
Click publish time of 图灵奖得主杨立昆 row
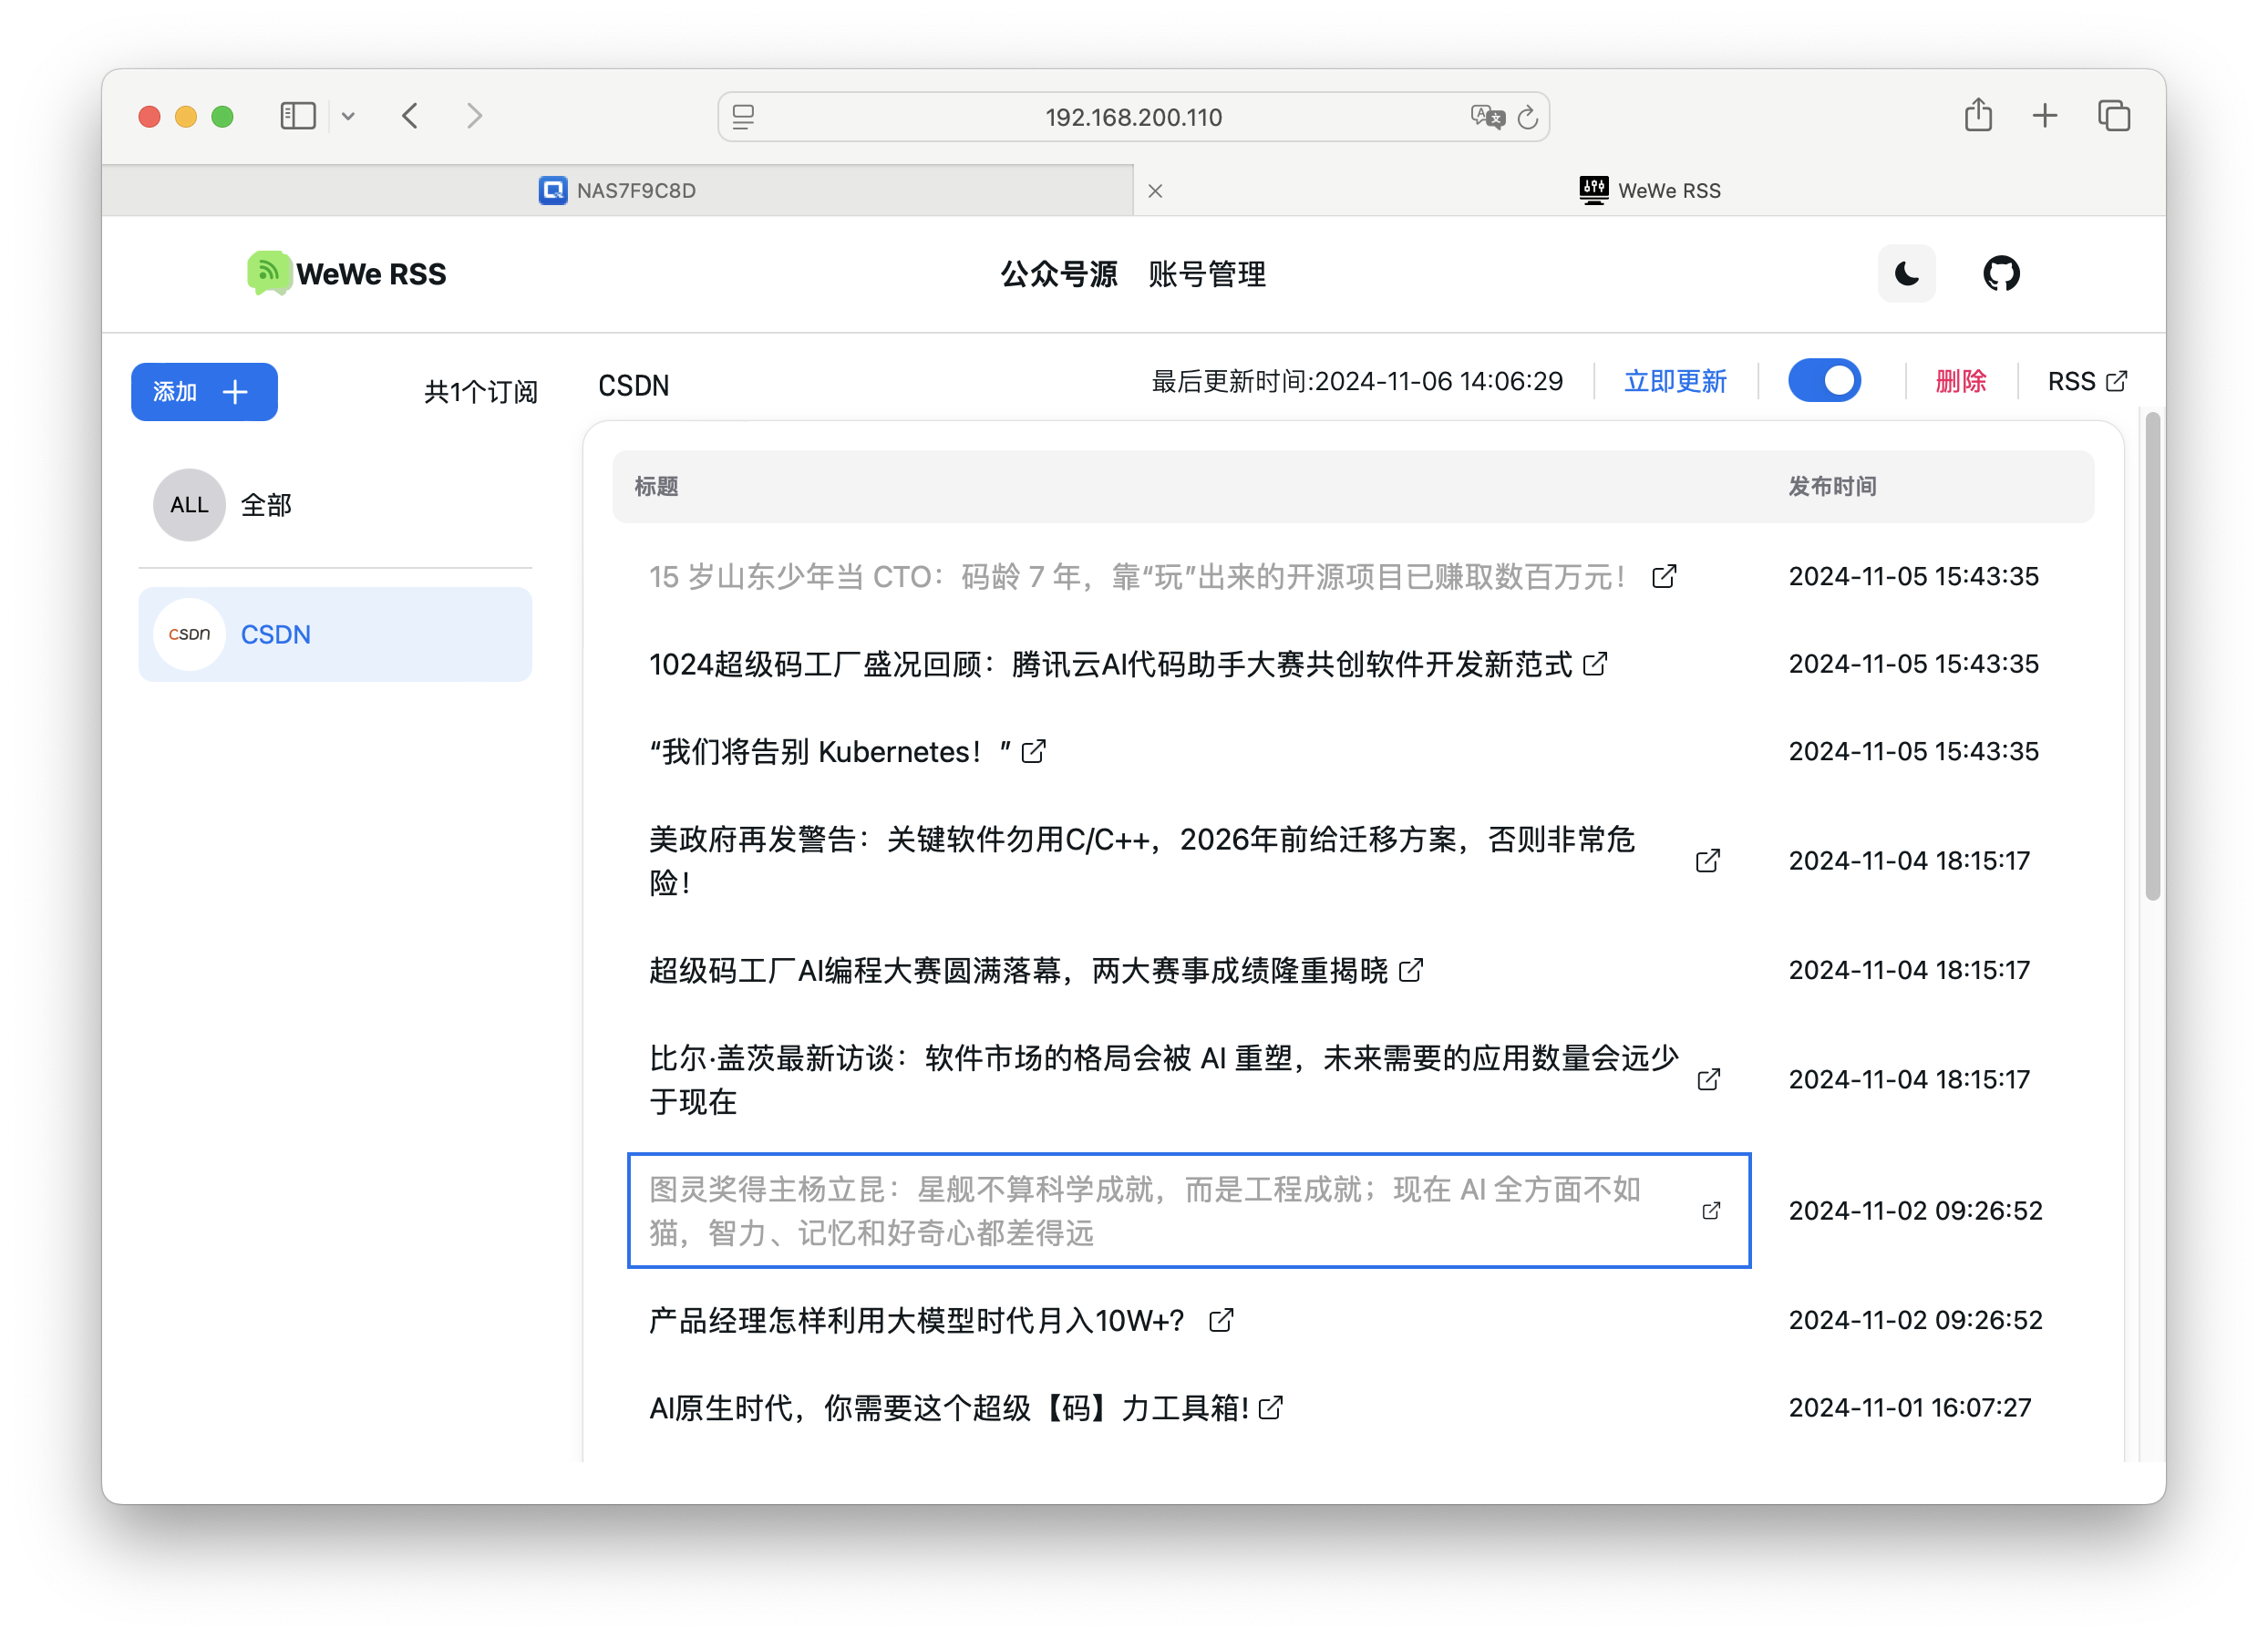coord(1915,1211)
